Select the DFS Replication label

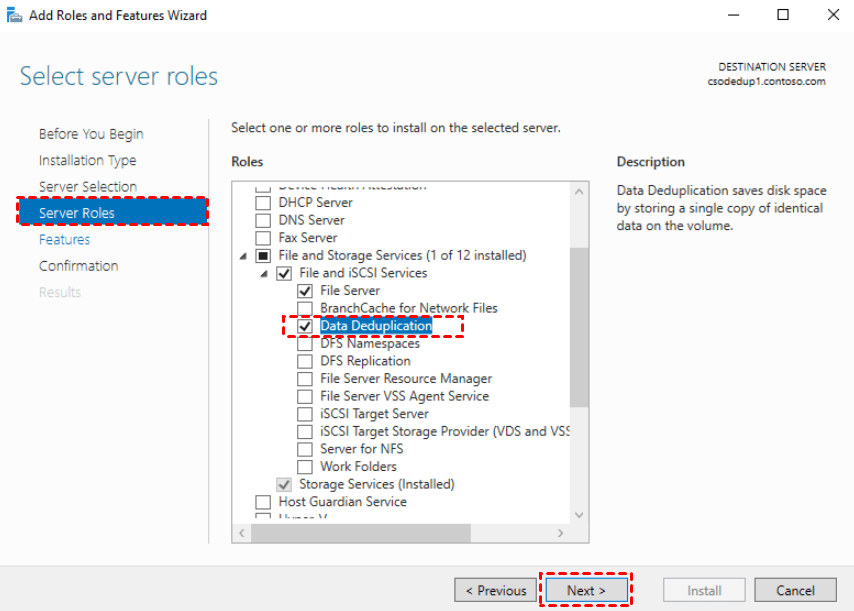tap(365, 361)
